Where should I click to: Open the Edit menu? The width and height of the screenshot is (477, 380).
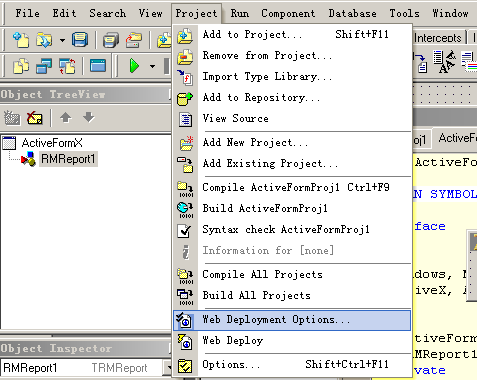64,13
